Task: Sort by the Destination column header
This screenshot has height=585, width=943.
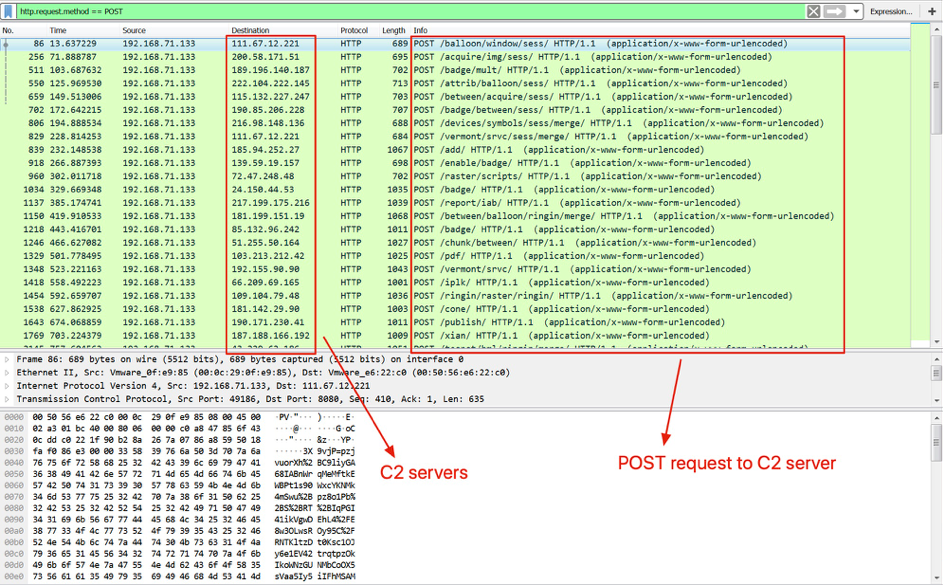Action: [x=250, y=30]
